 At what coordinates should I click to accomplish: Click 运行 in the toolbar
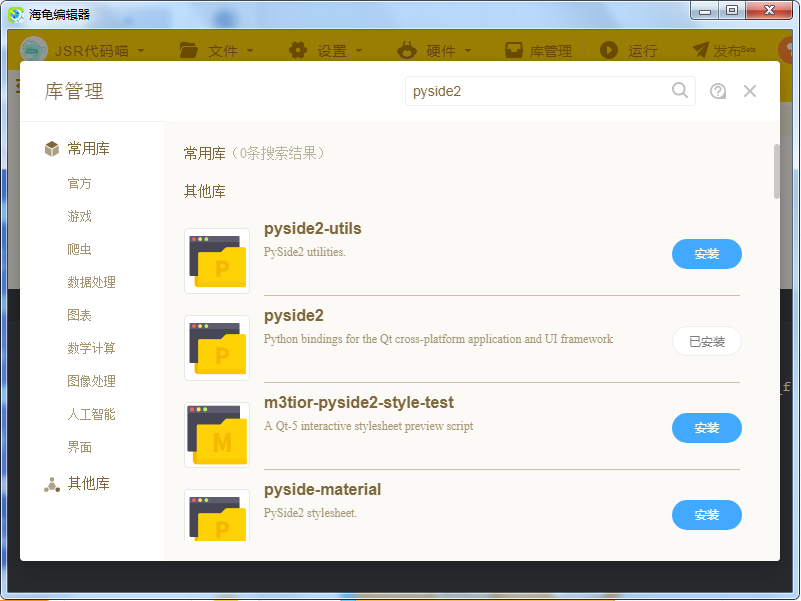pos(643,51)
